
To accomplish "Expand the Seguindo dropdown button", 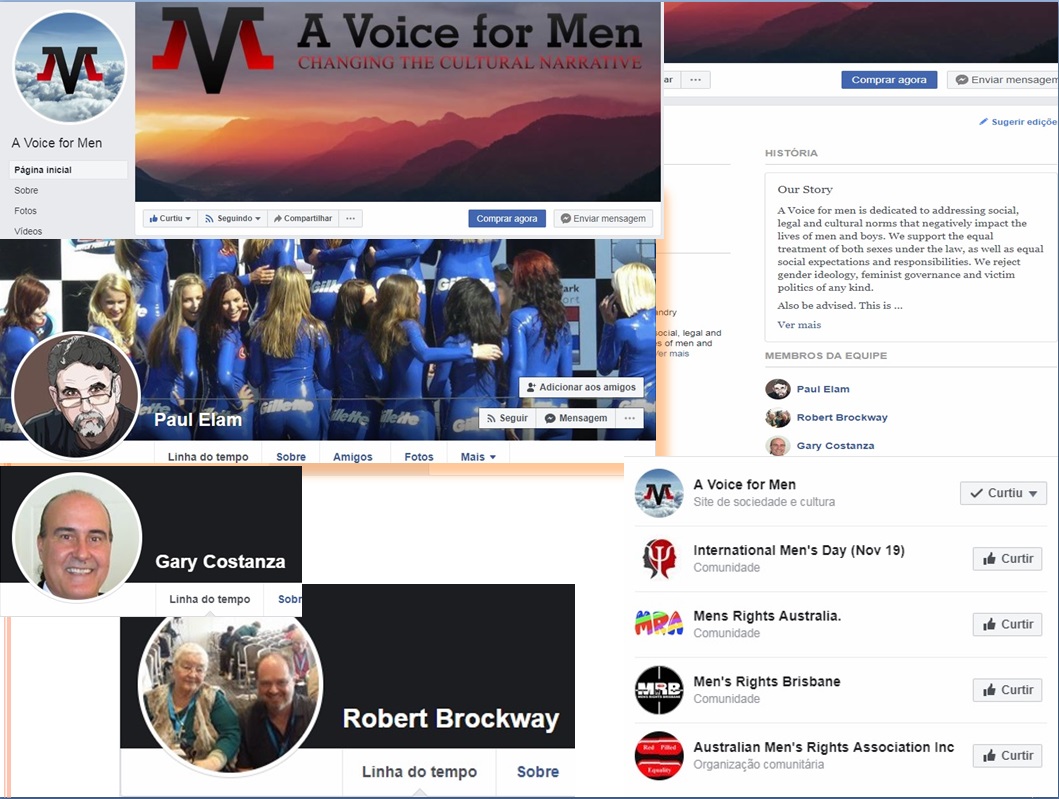I will click(232, 218).
